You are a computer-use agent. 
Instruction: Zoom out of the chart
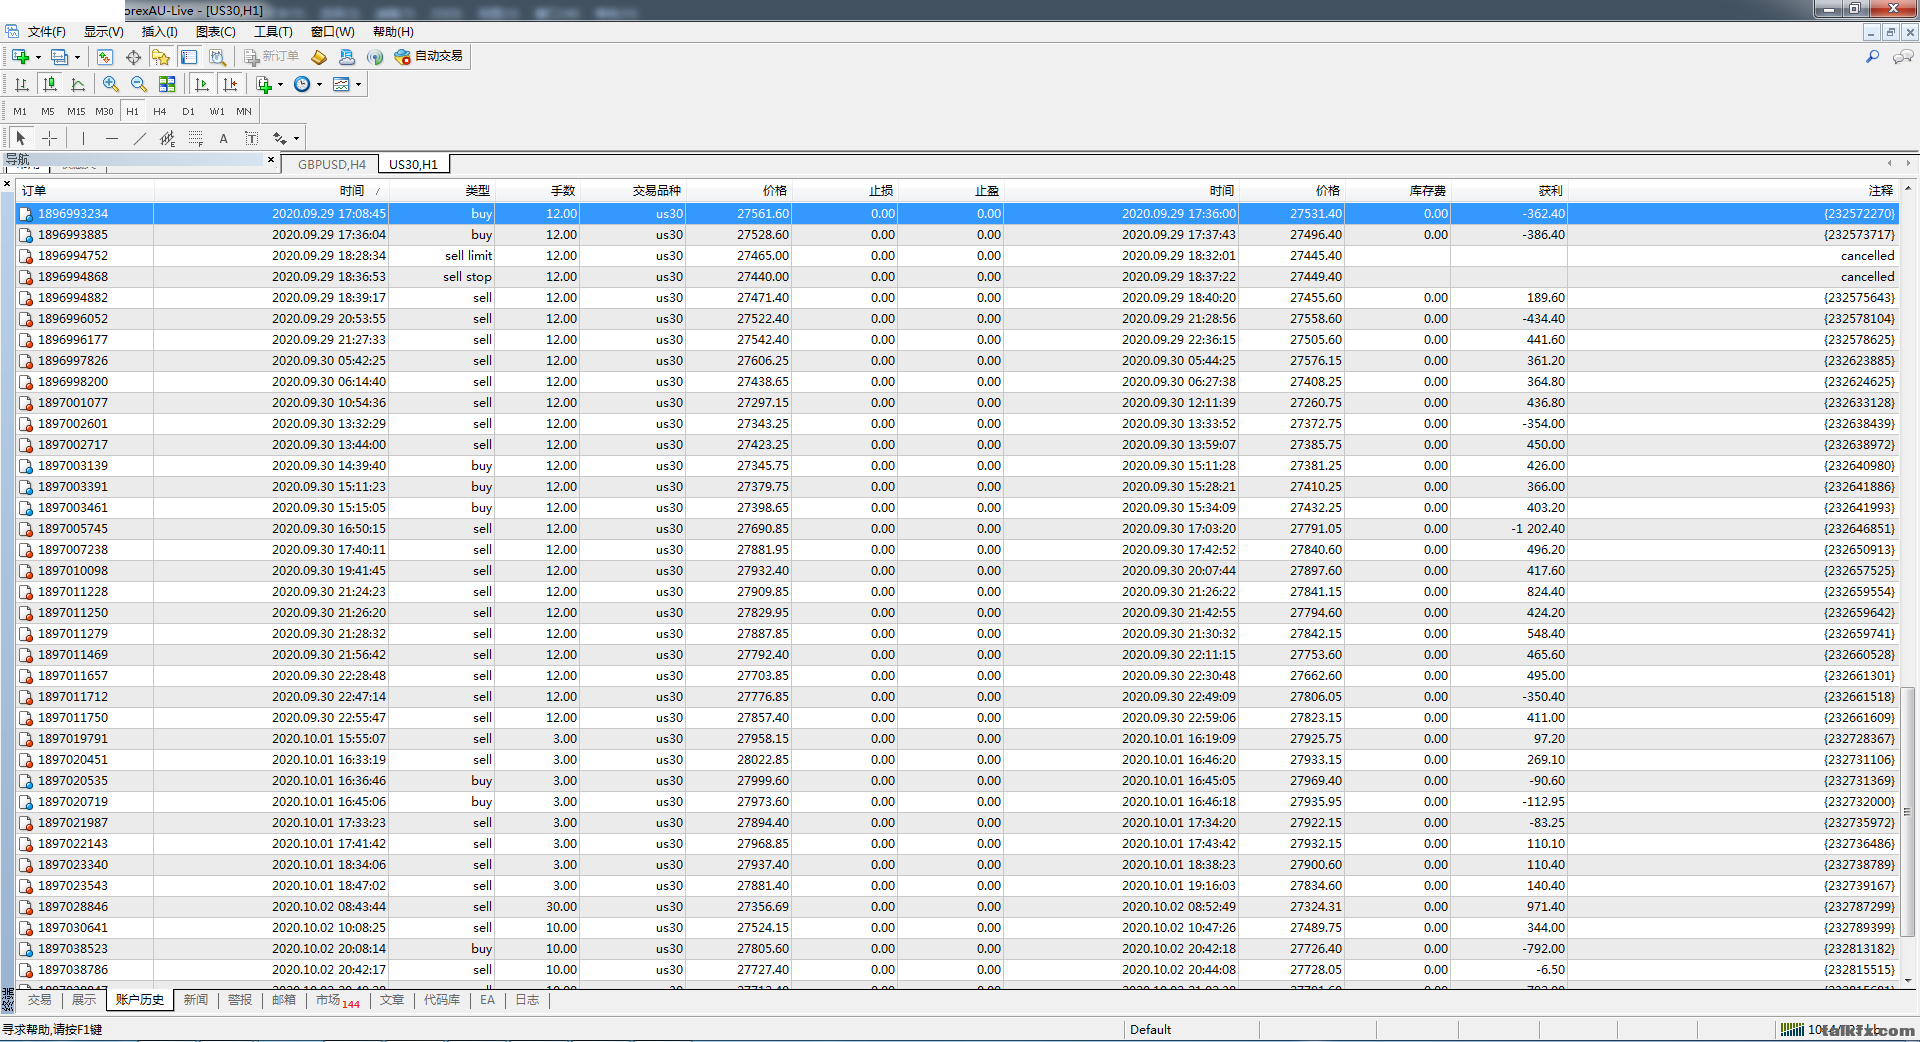[139, 85]
